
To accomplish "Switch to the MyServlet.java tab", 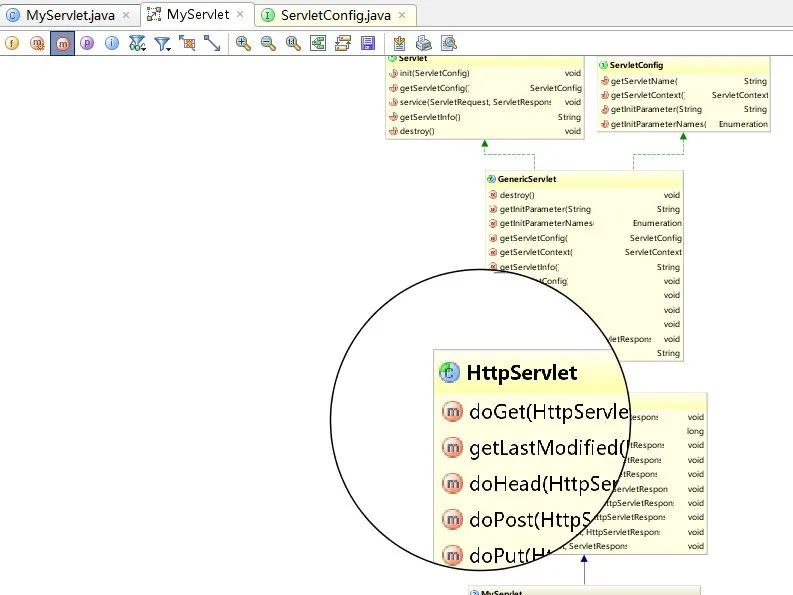I will coord(70,15).
